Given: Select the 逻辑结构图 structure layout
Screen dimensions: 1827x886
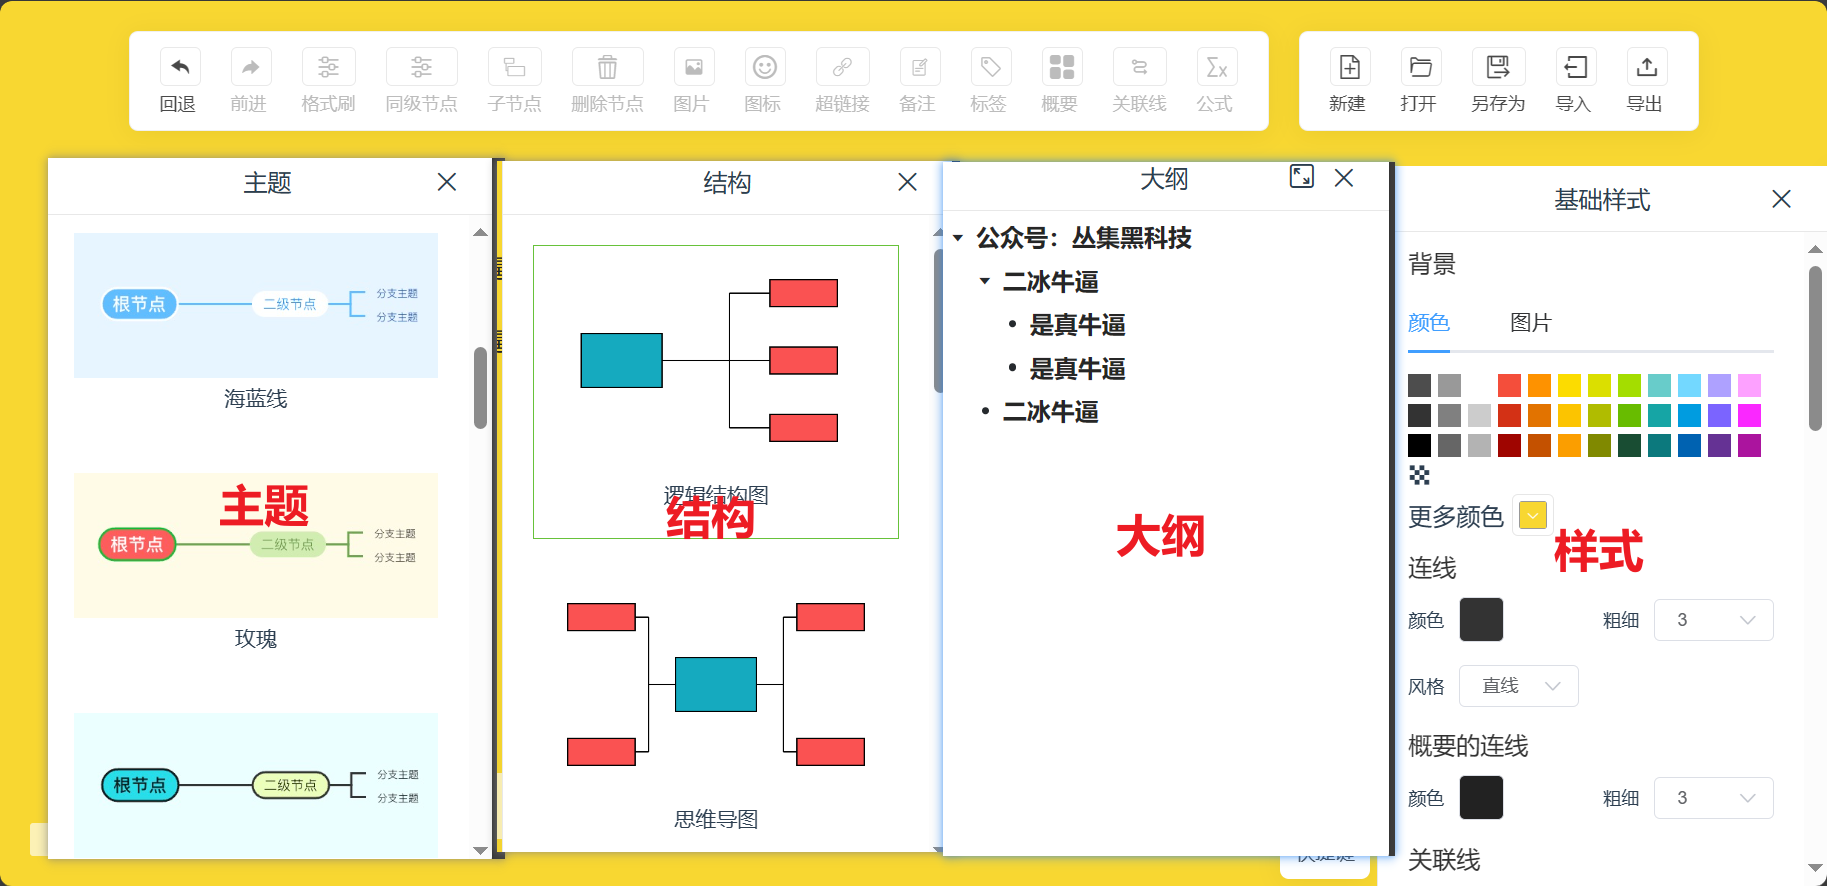Looking at the screenshot, I should point(716,392).
